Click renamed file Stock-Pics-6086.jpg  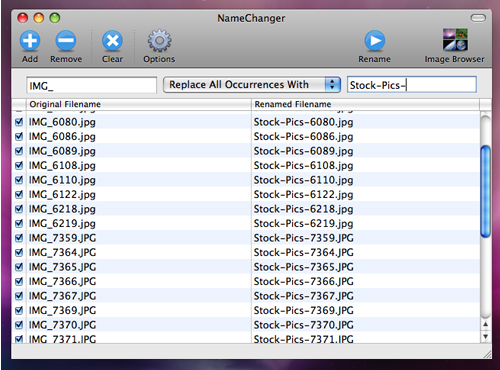point(303,137)
